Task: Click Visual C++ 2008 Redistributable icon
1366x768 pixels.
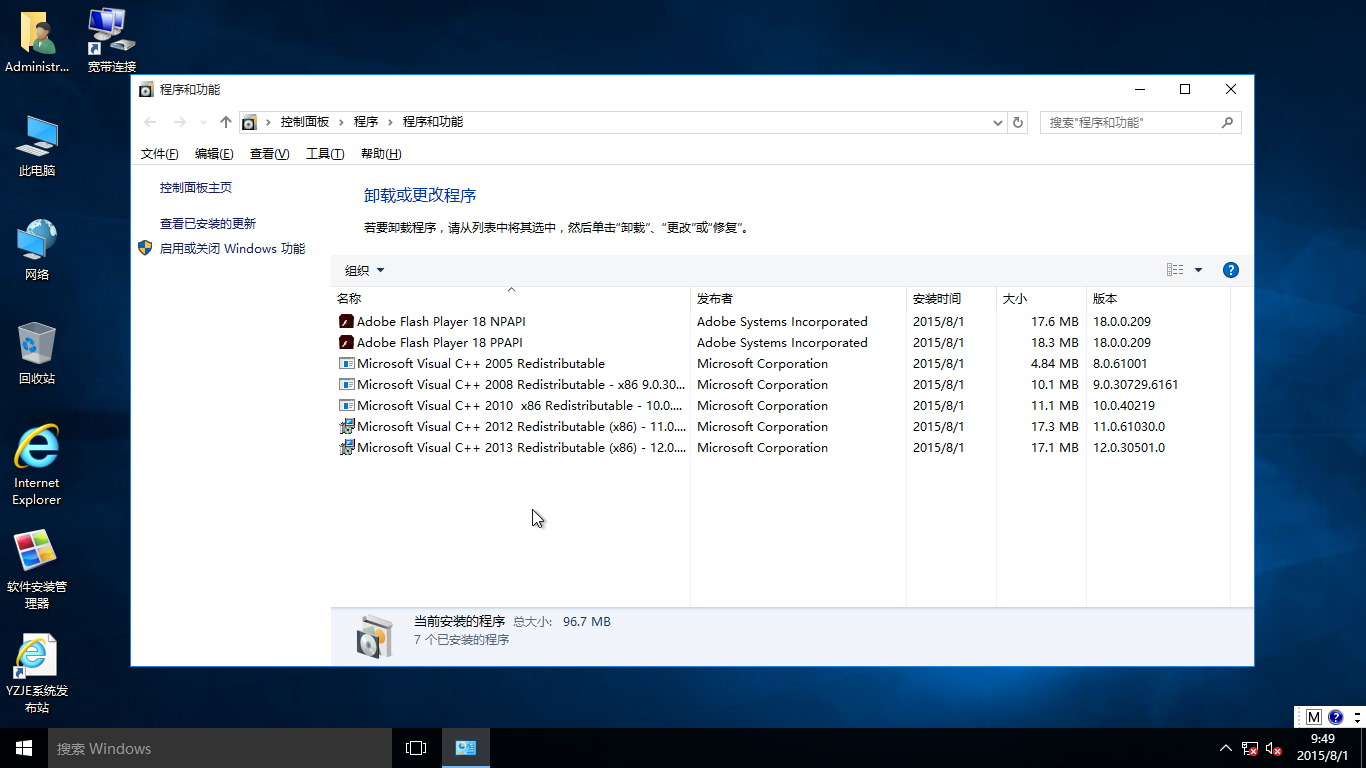Action: tap(347, 385)
